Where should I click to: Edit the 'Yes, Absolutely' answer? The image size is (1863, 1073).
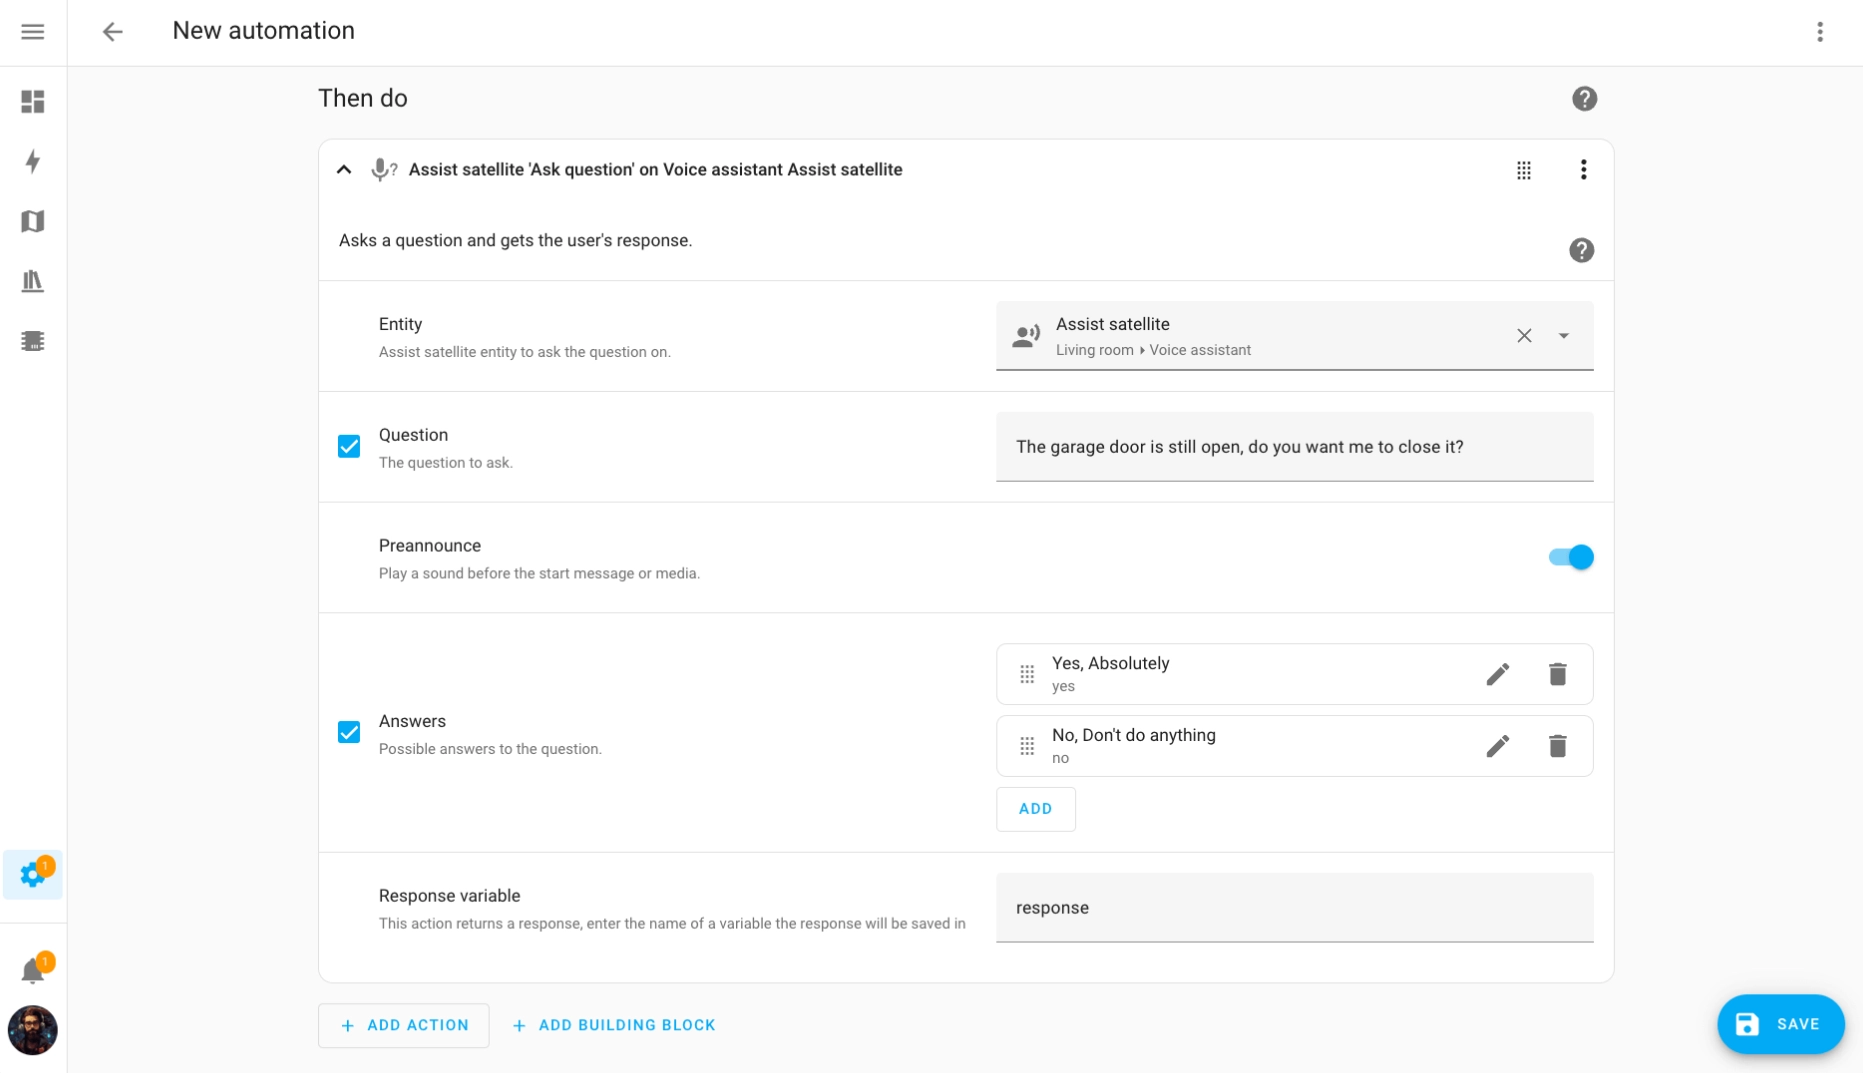tap(1497, 675)
